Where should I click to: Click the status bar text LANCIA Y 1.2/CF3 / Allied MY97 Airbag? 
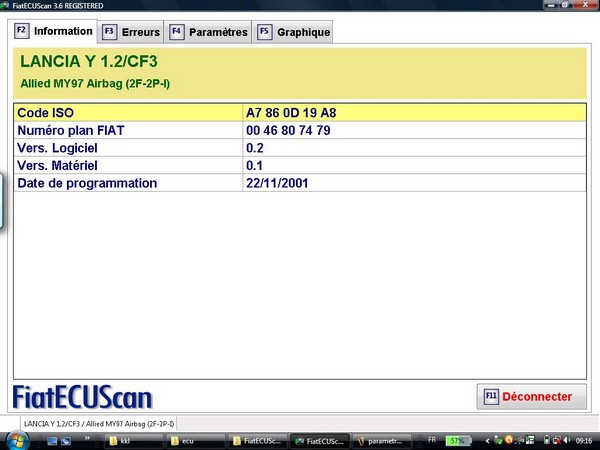(x=99, y=424)
